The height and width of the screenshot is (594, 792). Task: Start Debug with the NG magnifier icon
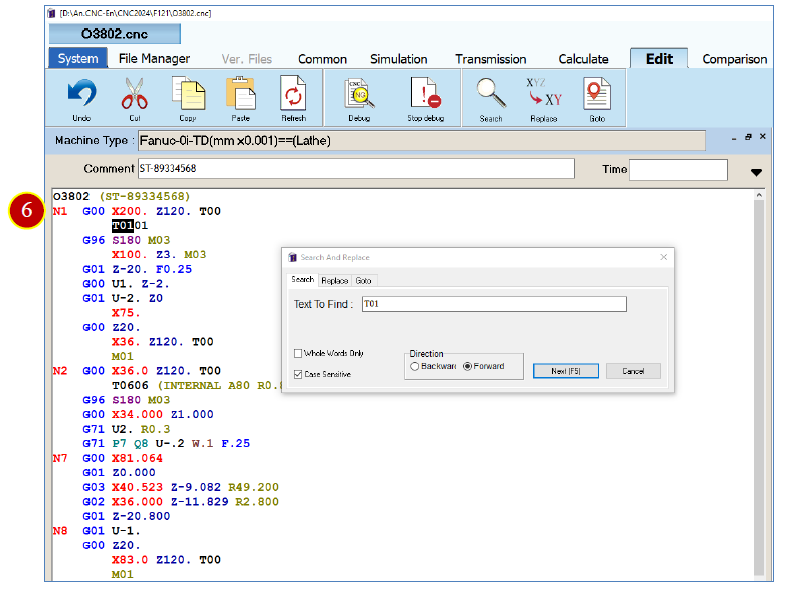[x=359, y=94]
